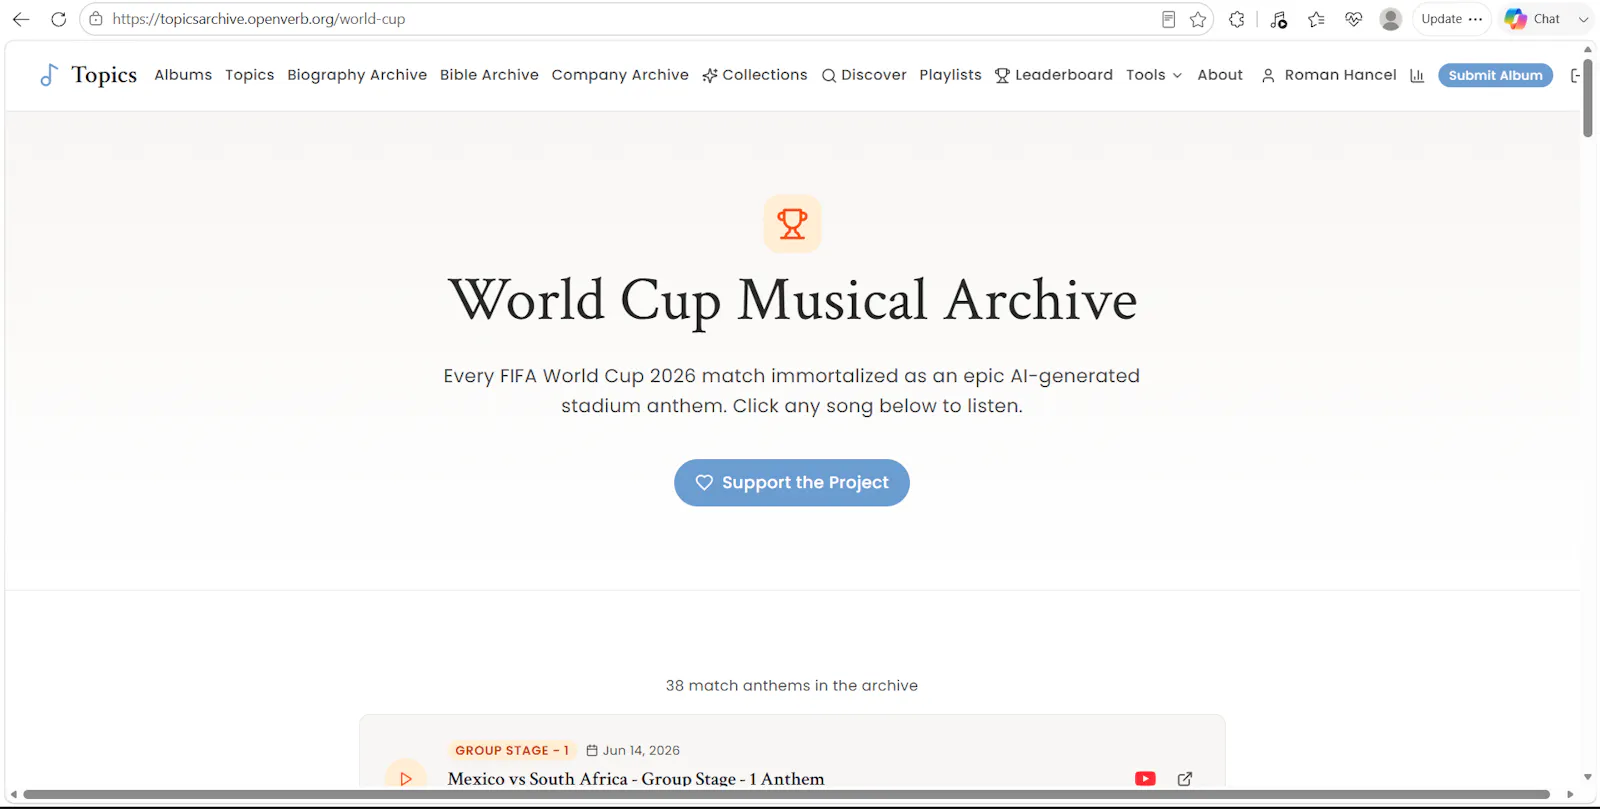Click the scroll down arrow of scrollbar
This screenshot has width=1600, height=809.
(x=1588, y=777)
